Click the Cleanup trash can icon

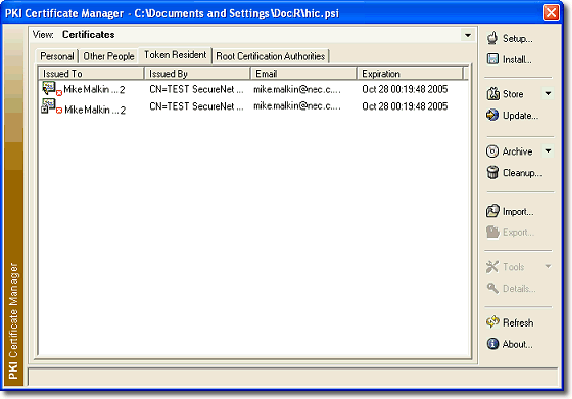pos(492,172)
